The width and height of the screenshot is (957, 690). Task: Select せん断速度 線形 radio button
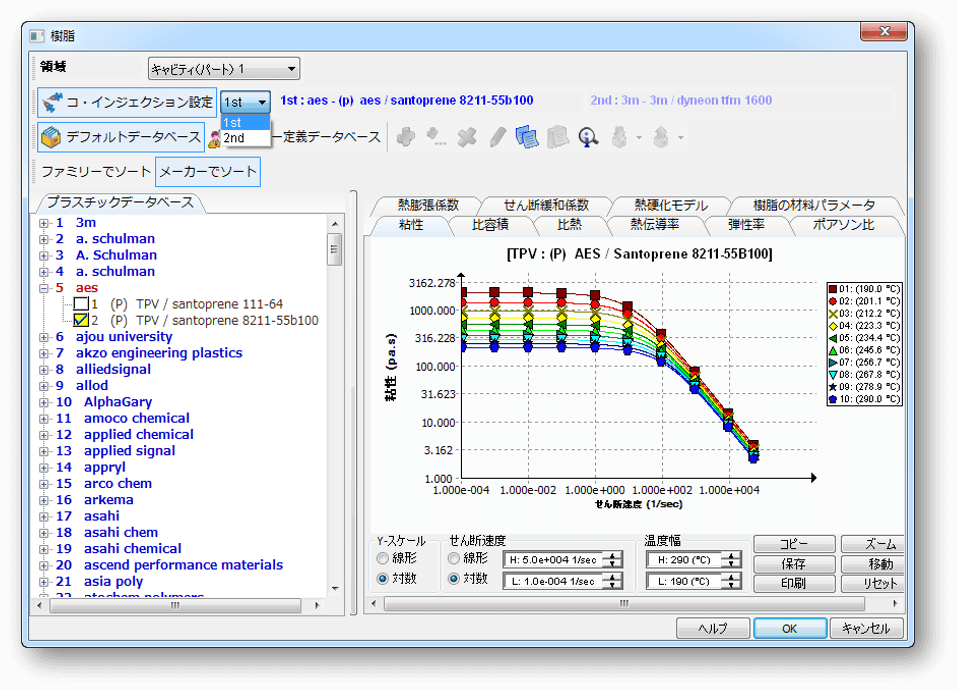pyautogui.click(x=453, y=558)
